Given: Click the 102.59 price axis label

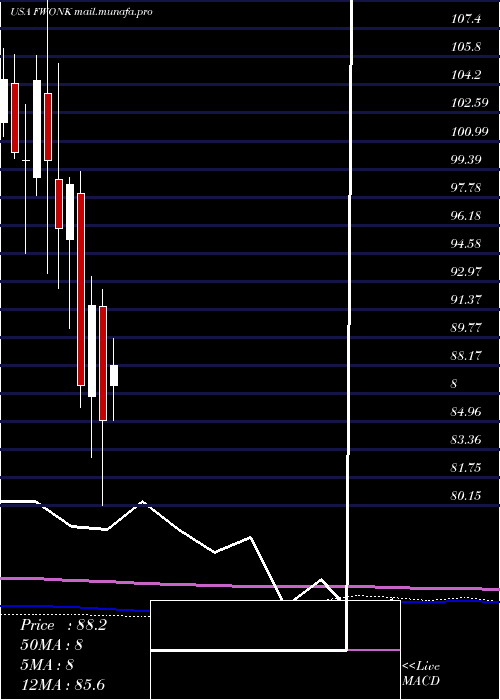Looking at the screenshot, I should 469,103.
